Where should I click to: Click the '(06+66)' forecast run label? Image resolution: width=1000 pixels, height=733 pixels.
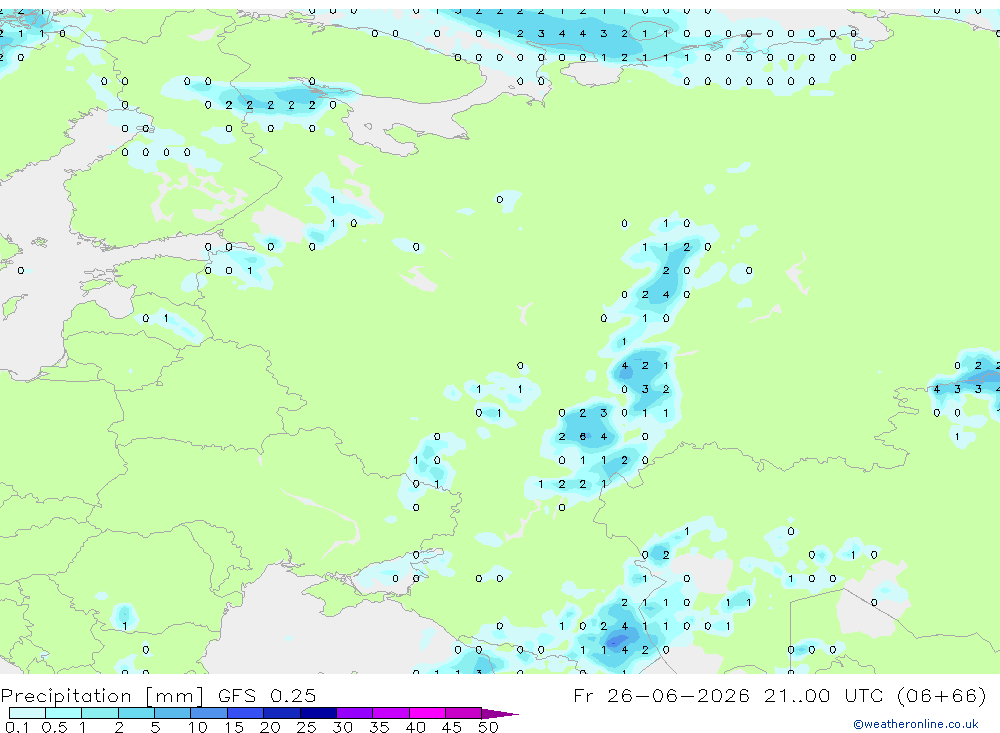[x=941, y=695]
